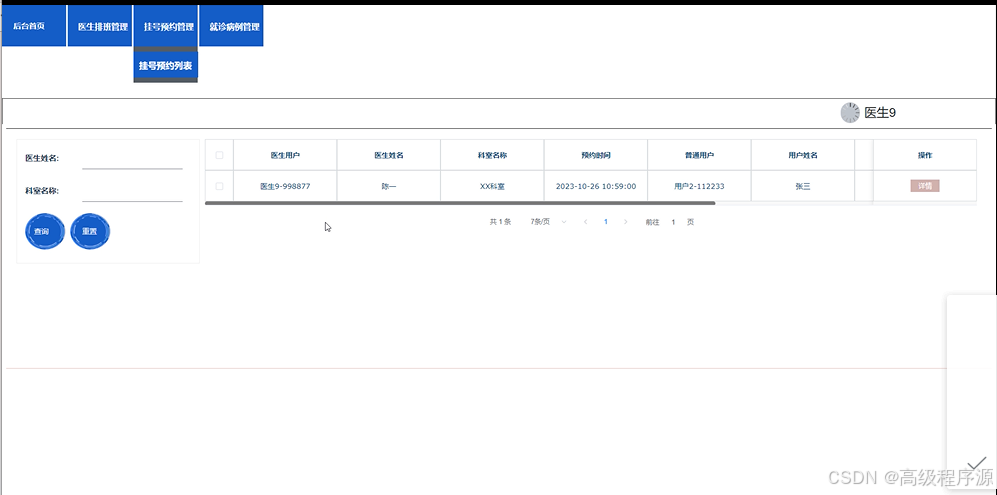Open 详情 for the 陈一 appointment
The image size is (997, 495).
[925, 186]
